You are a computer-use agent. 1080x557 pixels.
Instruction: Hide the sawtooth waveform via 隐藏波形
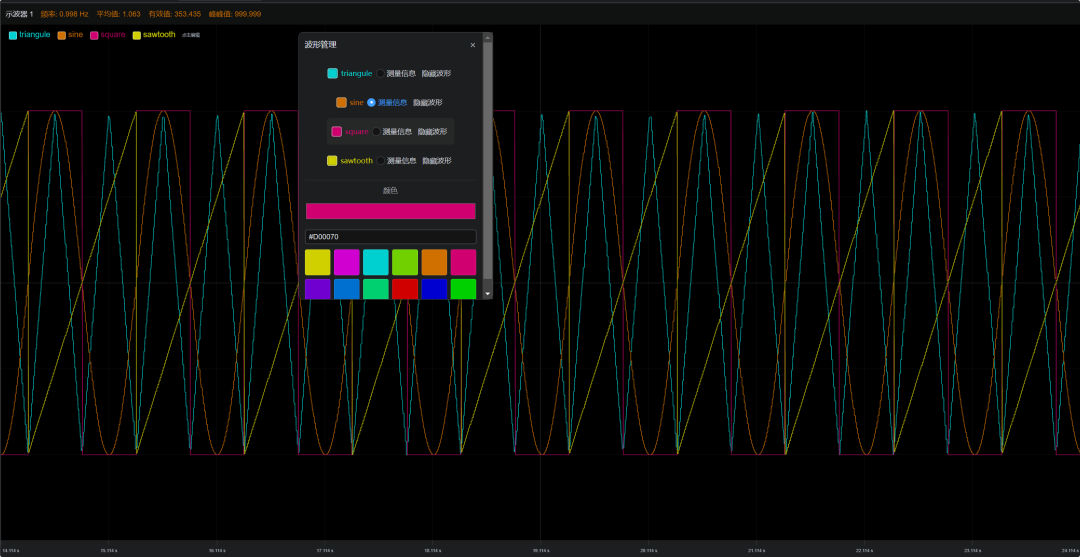point(437,160)
